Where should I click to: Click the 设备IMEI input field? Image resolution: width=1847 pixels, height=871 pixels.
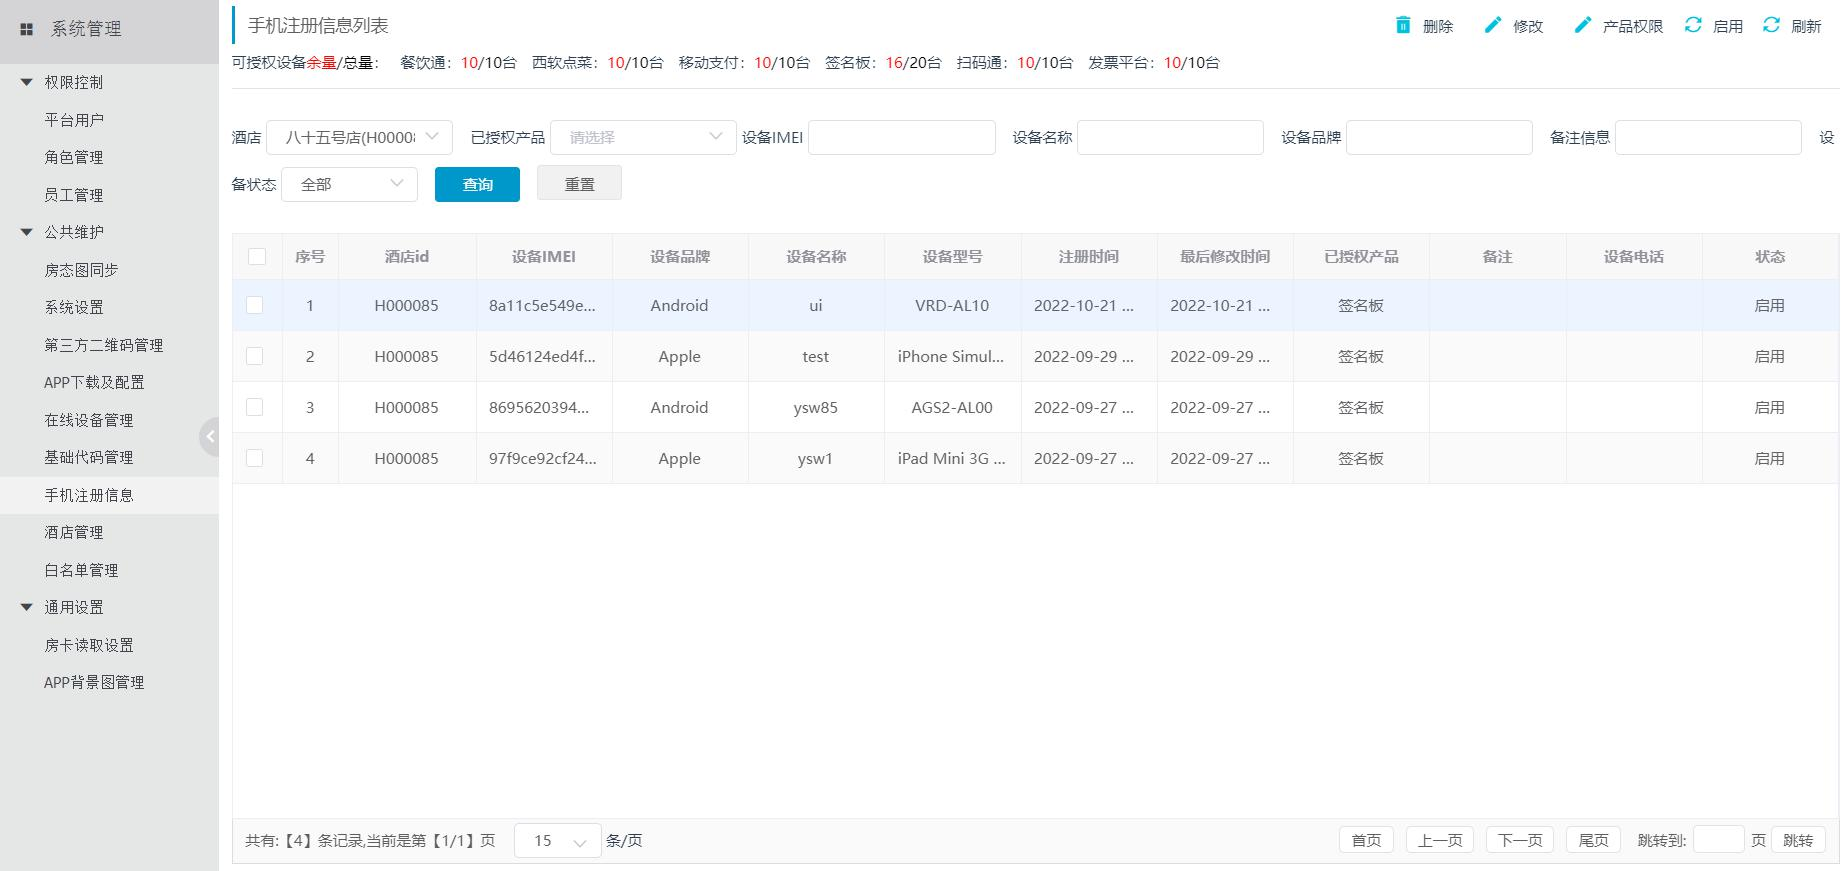click(901, 138)
